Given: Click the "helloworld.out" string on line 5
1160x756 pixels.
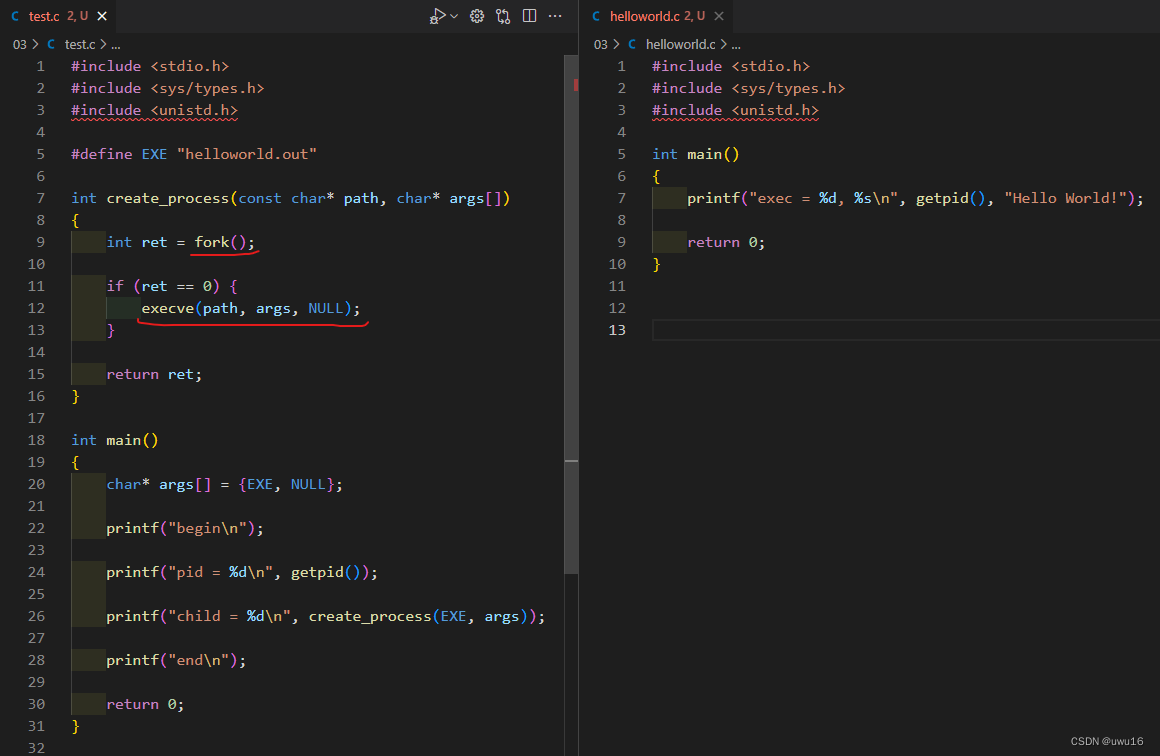Looking at the screenshot, I should [x=247, y=155].
